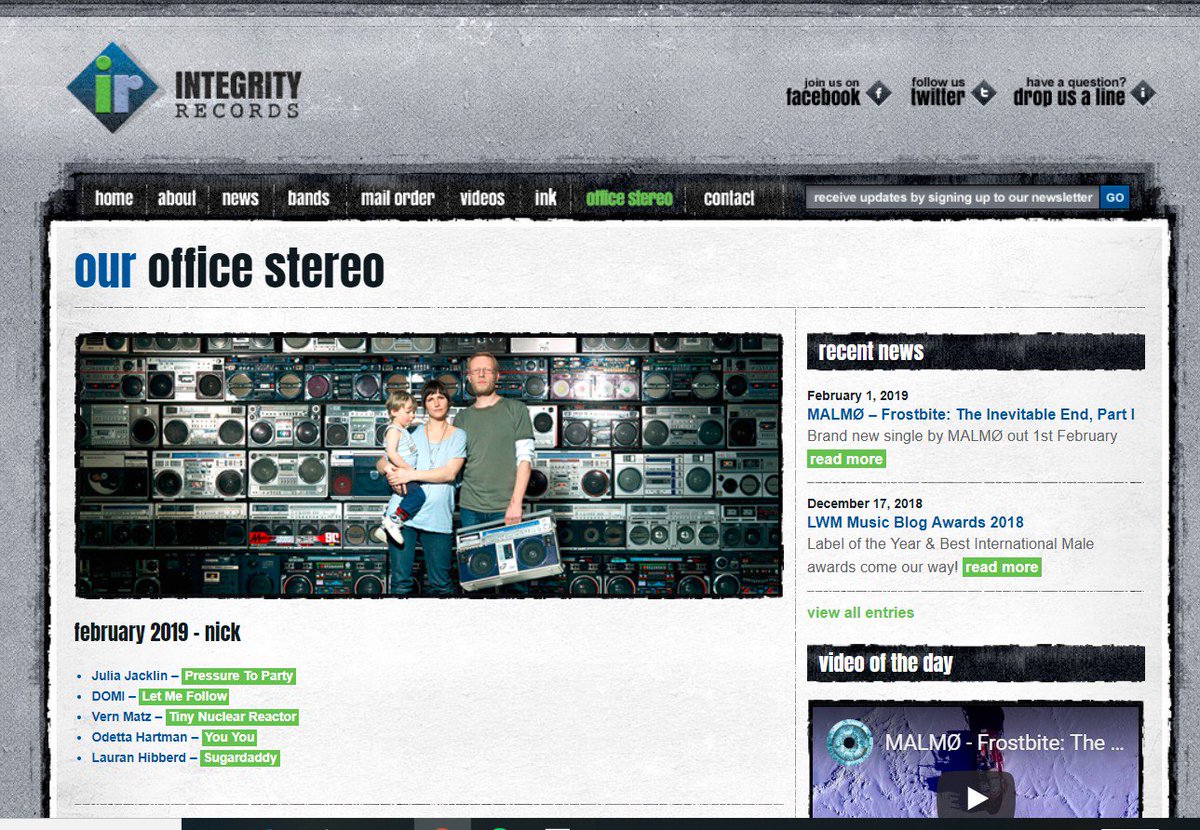The width and height of the screenshot is (1200, 830).
Task: Open the about page
Action: (x=177, y=198)
